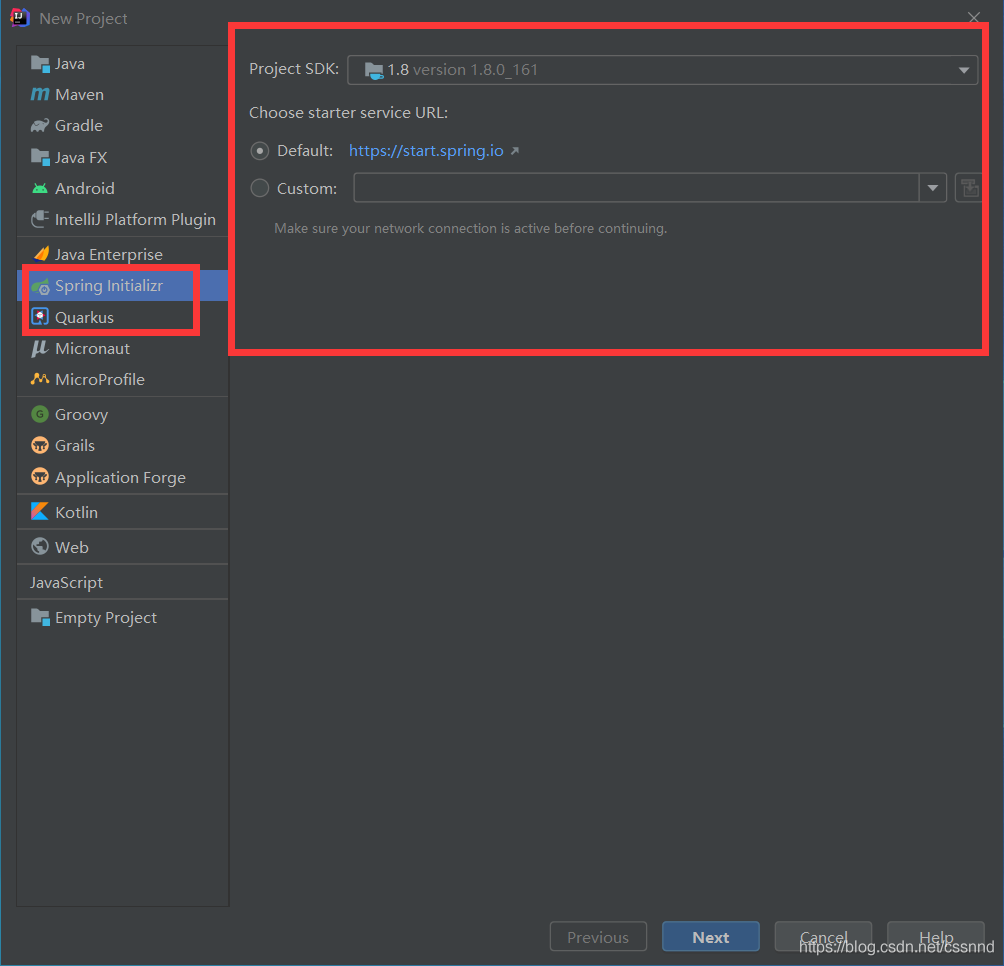Click the button right of the Custom URL field

coord(968,188)
